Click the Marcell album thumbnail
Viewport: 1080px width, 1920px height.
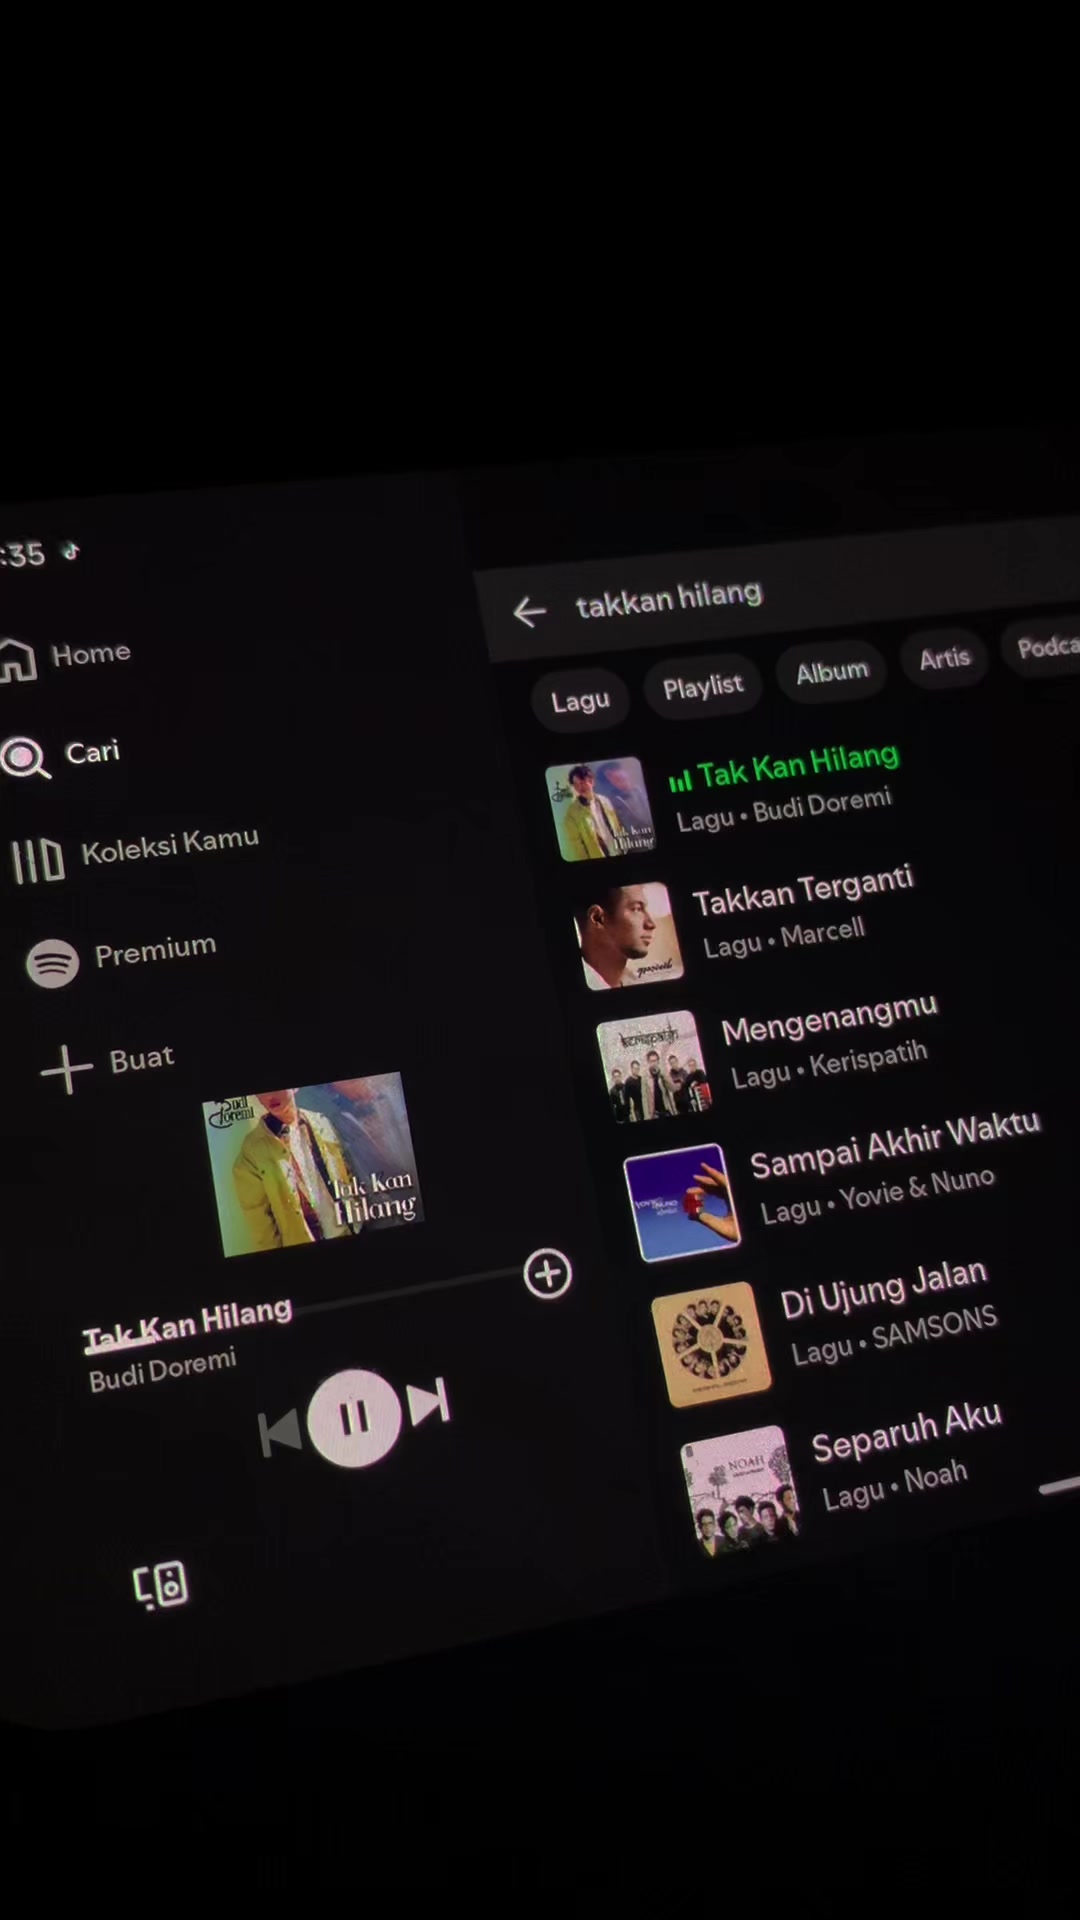pos(628,936)
